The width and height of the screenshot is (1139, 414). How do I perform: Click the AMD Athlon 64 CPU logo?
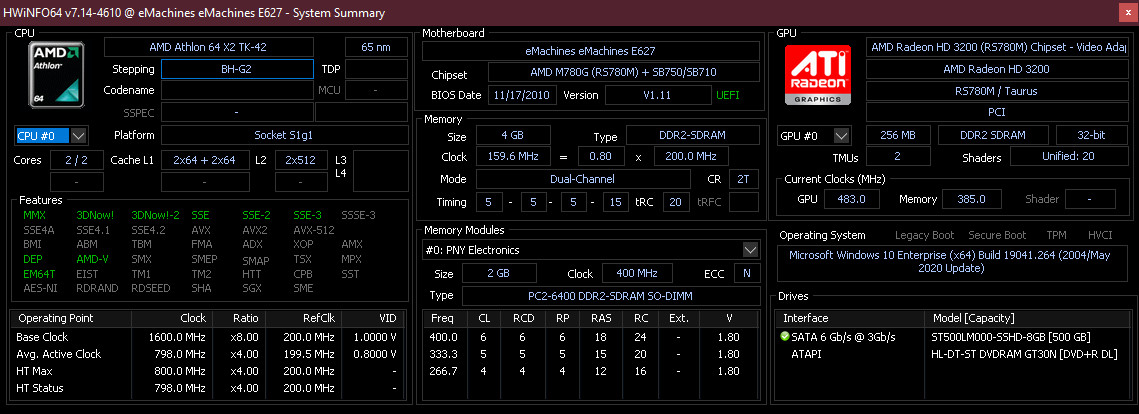[x=57, y=74]
